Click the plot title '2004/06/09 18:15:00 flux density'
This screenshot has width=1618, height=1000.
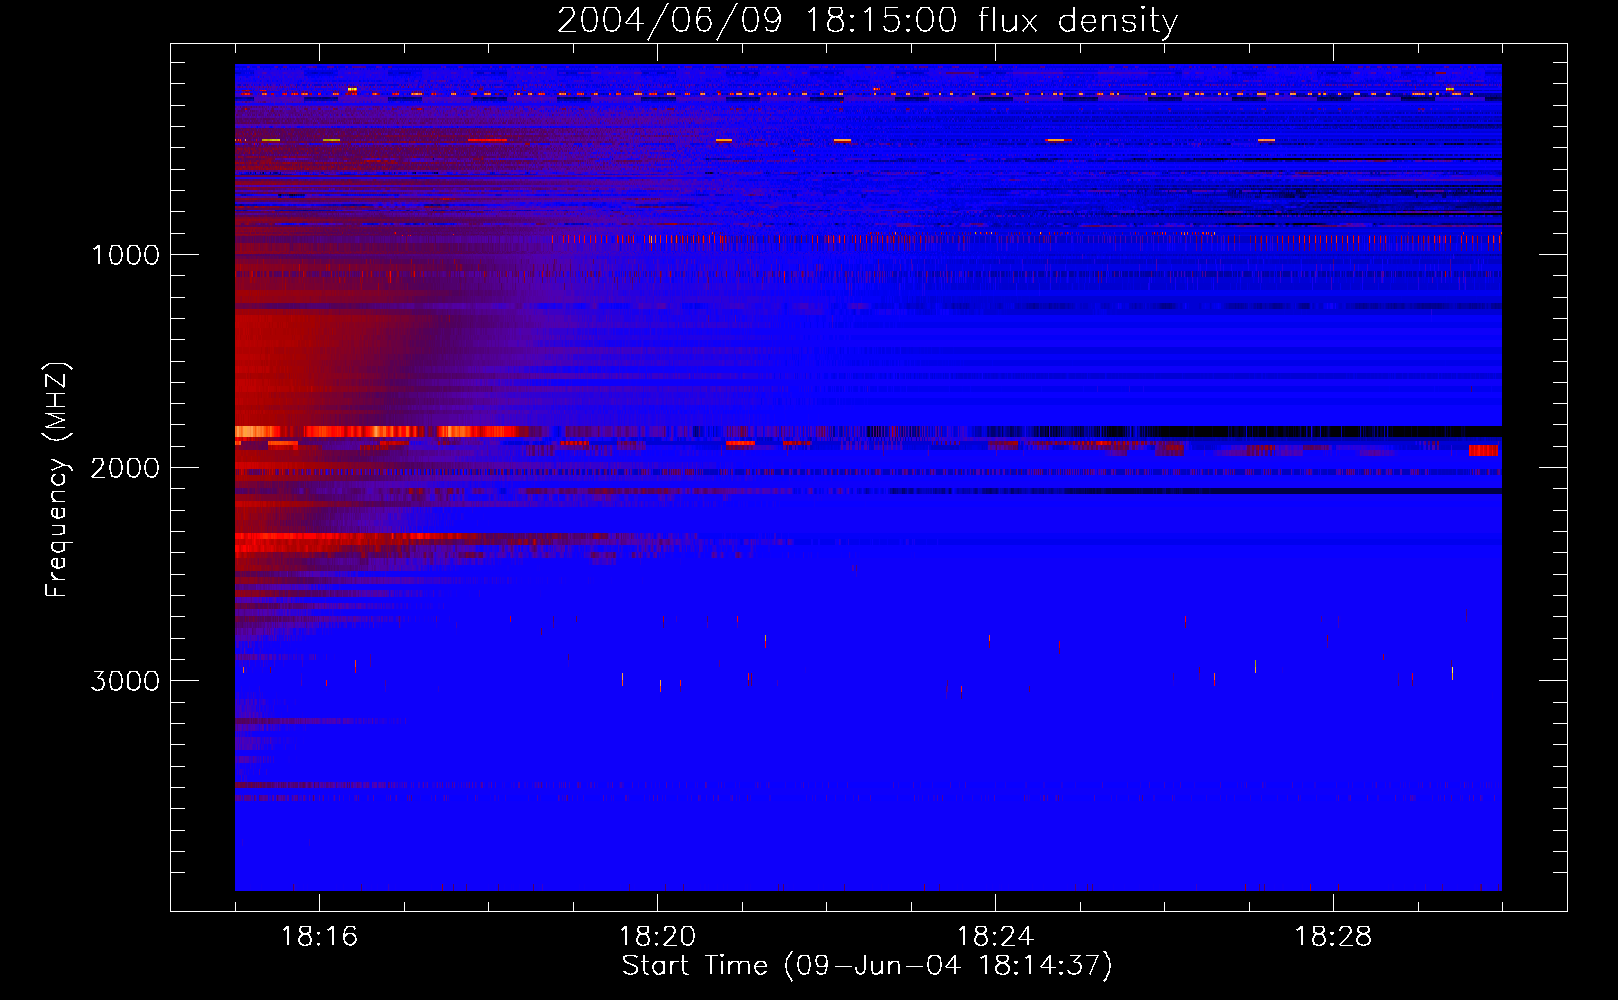[867, 20]
